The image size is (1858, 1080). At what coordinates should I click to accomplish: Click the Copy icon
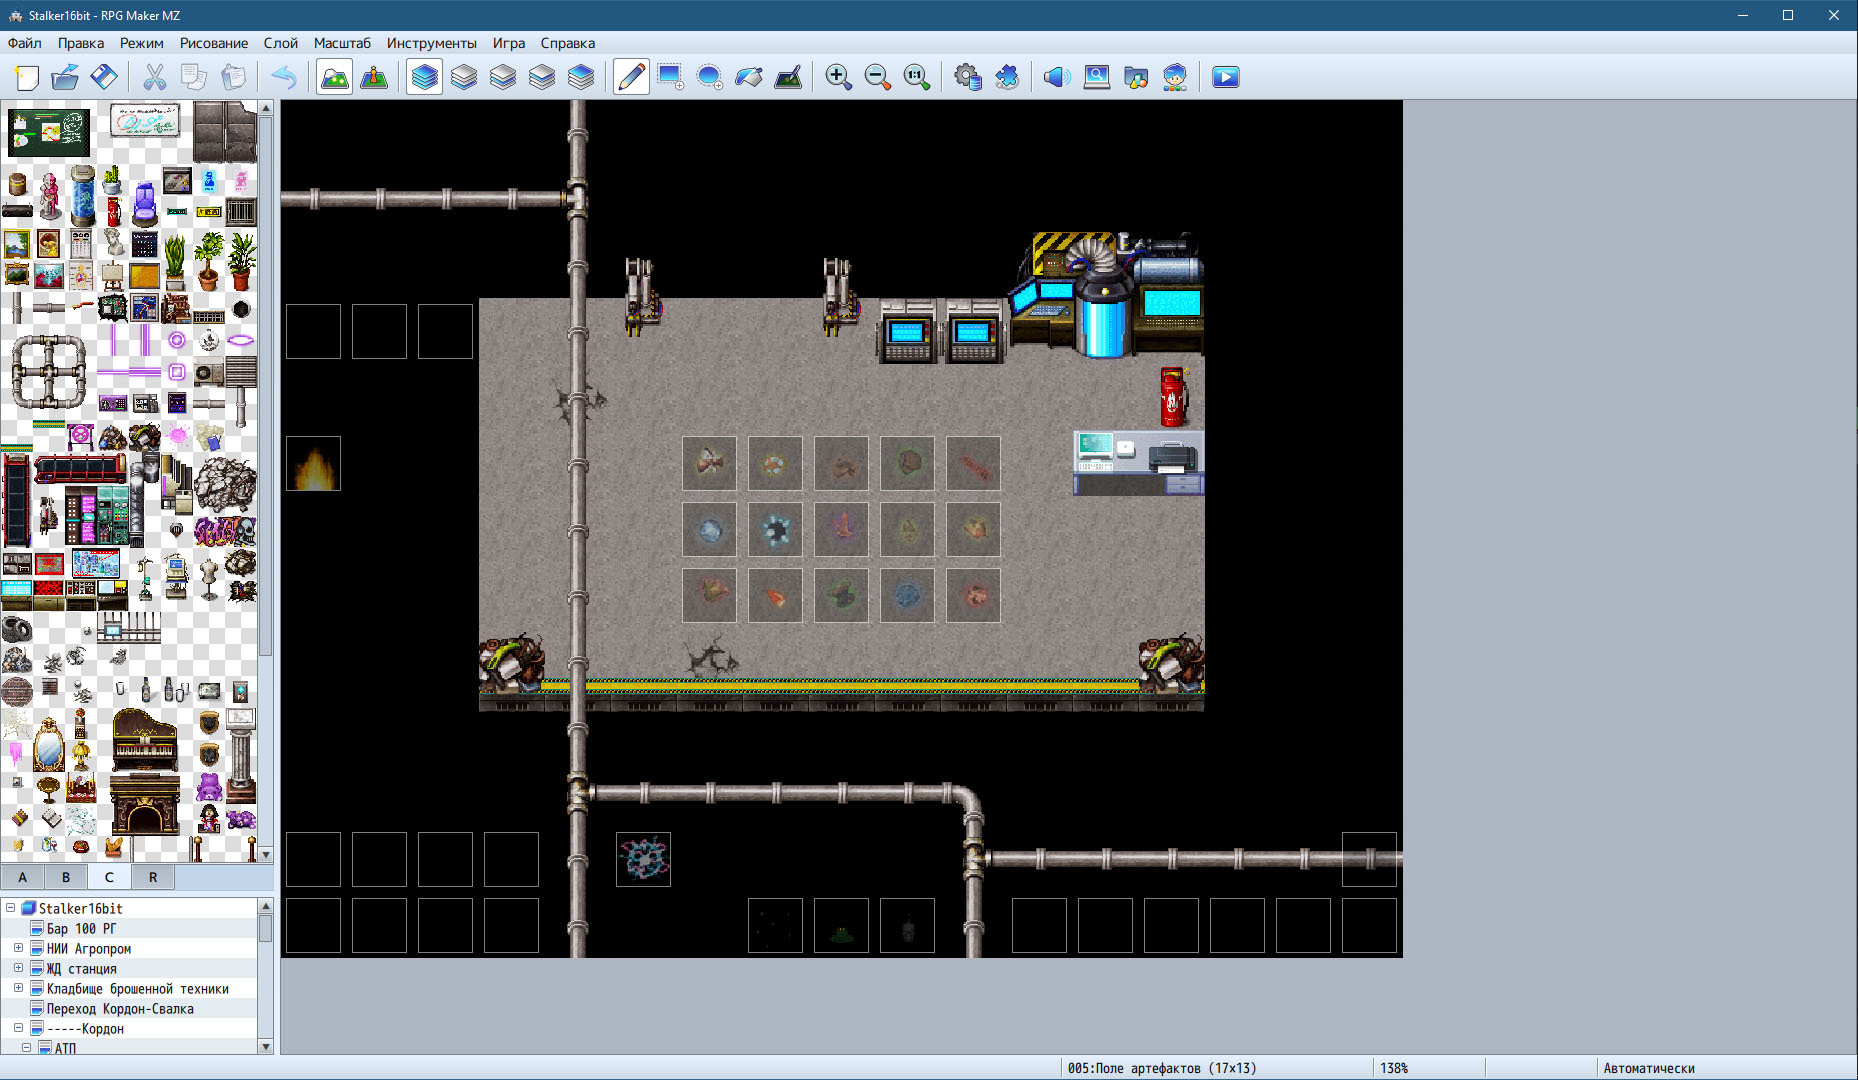[x=193, y=77]
